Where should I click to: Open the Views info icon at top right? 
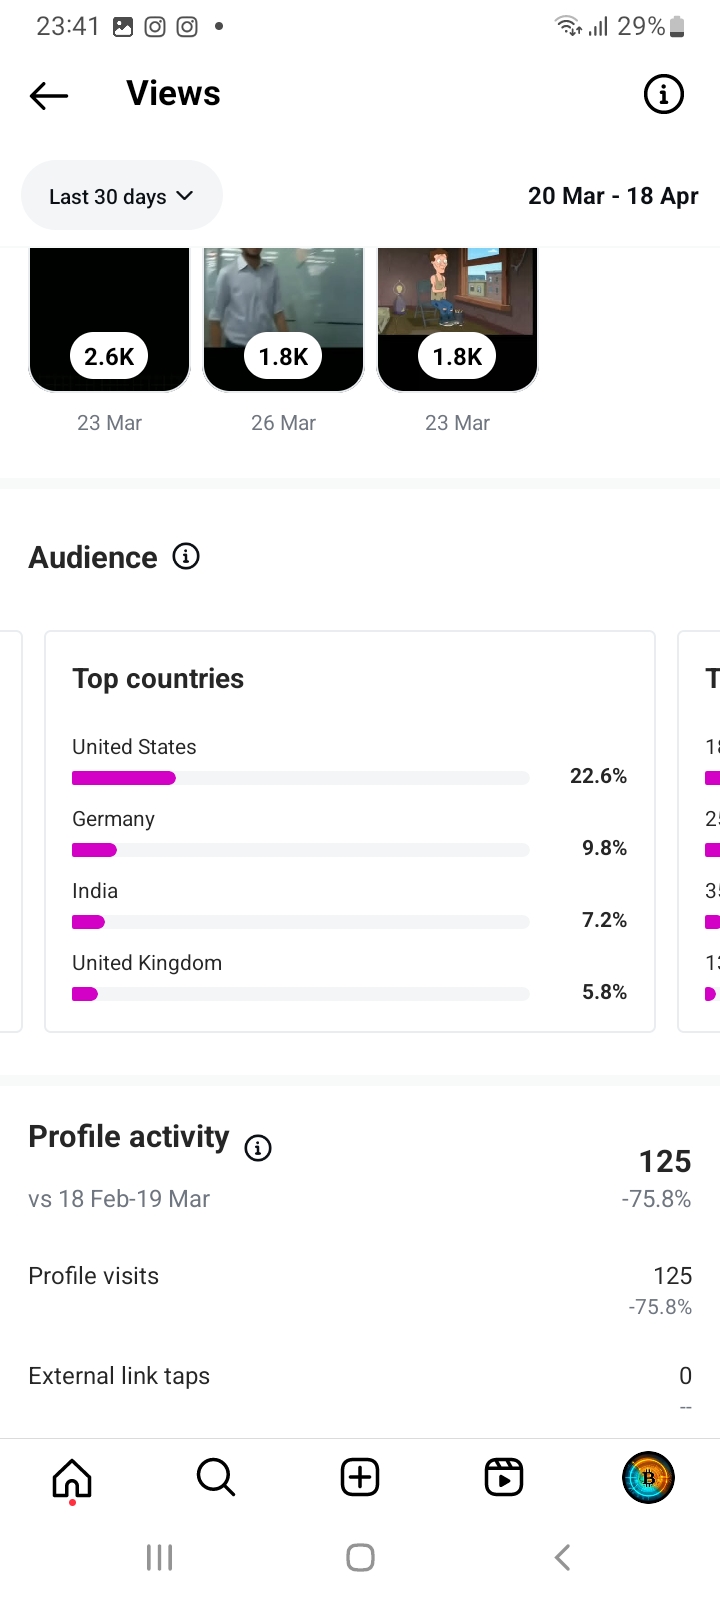(x=663, y=95)
